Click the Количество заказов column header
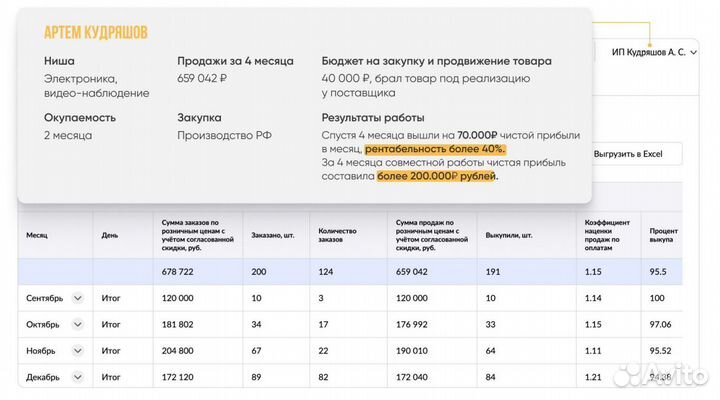 (x=337, y=235)
